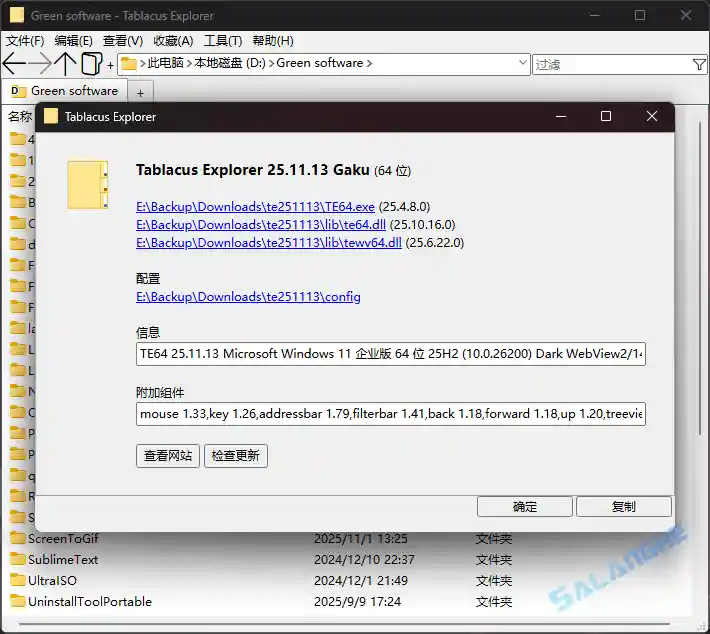710x634 pixels.
Task: Click the ScreenToGif folder icon
Action: (18, 538)
